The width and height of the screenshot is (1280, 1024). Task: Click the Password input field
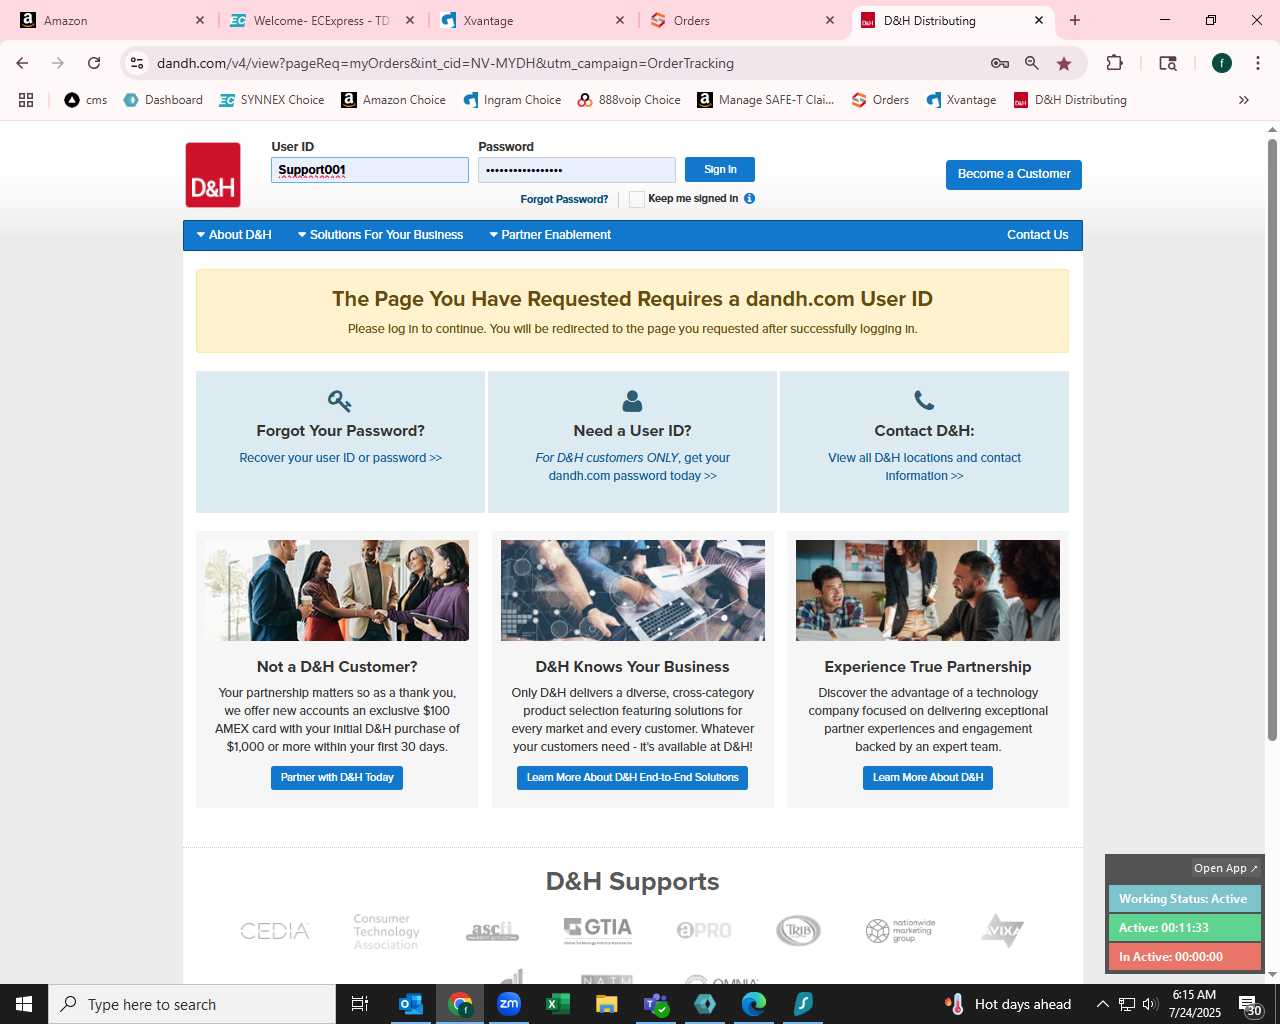tap(577, 170)
